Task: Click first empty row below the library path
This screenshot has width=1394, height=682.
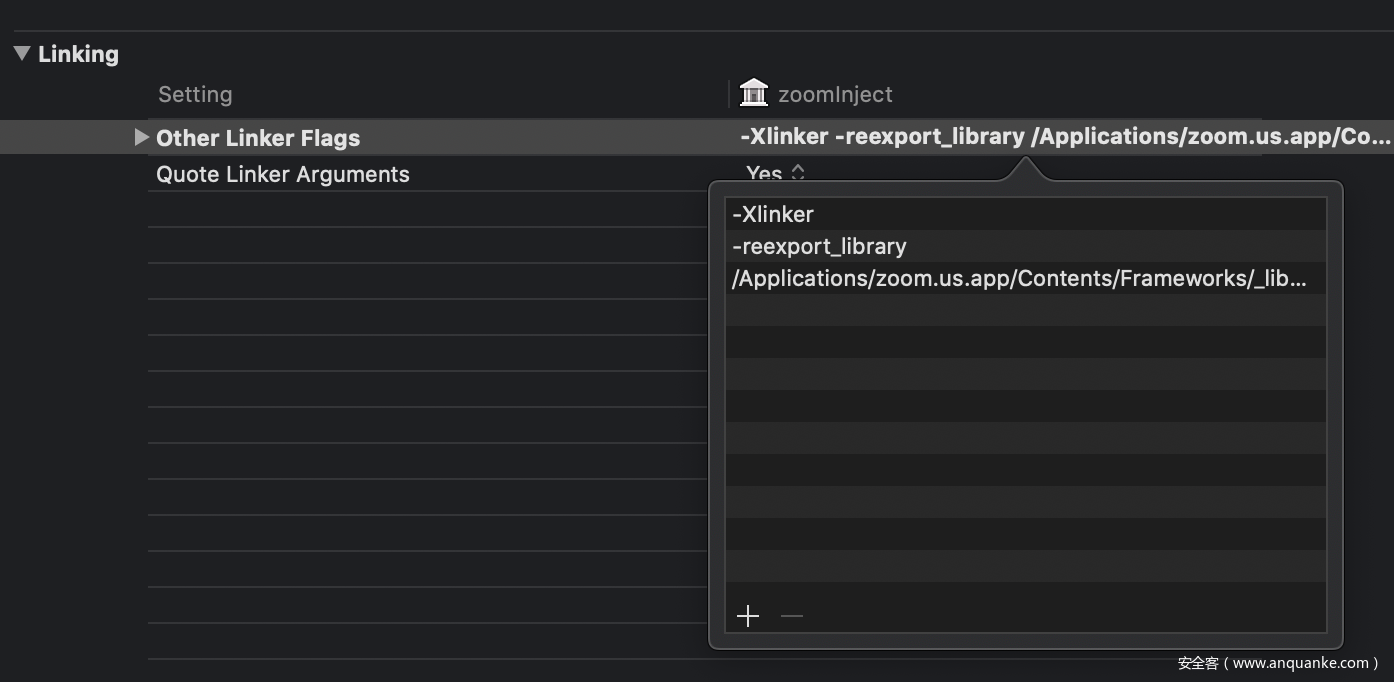Action: pyautogui.click(x=1025, y=310)
